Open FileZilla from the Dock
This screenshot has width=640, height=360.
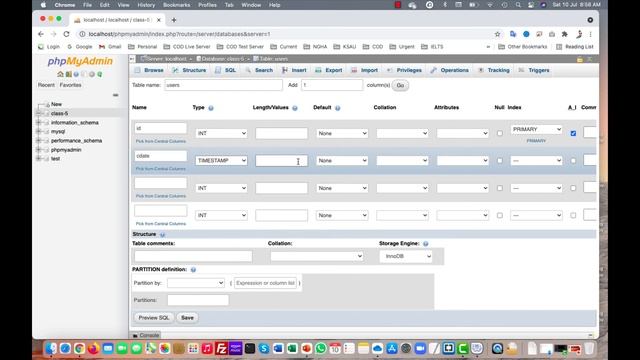221,349
